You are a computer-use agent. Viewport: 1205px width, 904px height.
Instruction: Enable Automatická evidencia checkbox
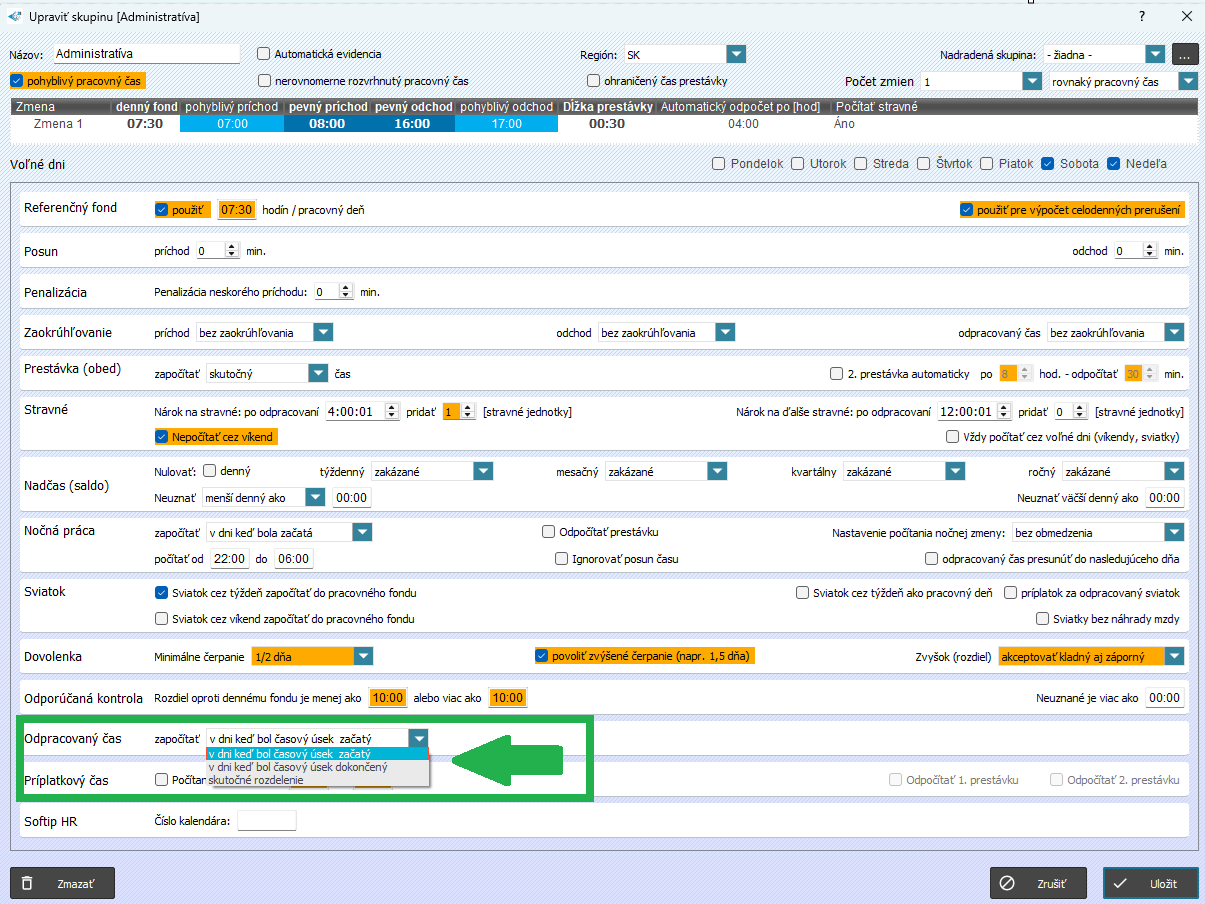point(264,54)
